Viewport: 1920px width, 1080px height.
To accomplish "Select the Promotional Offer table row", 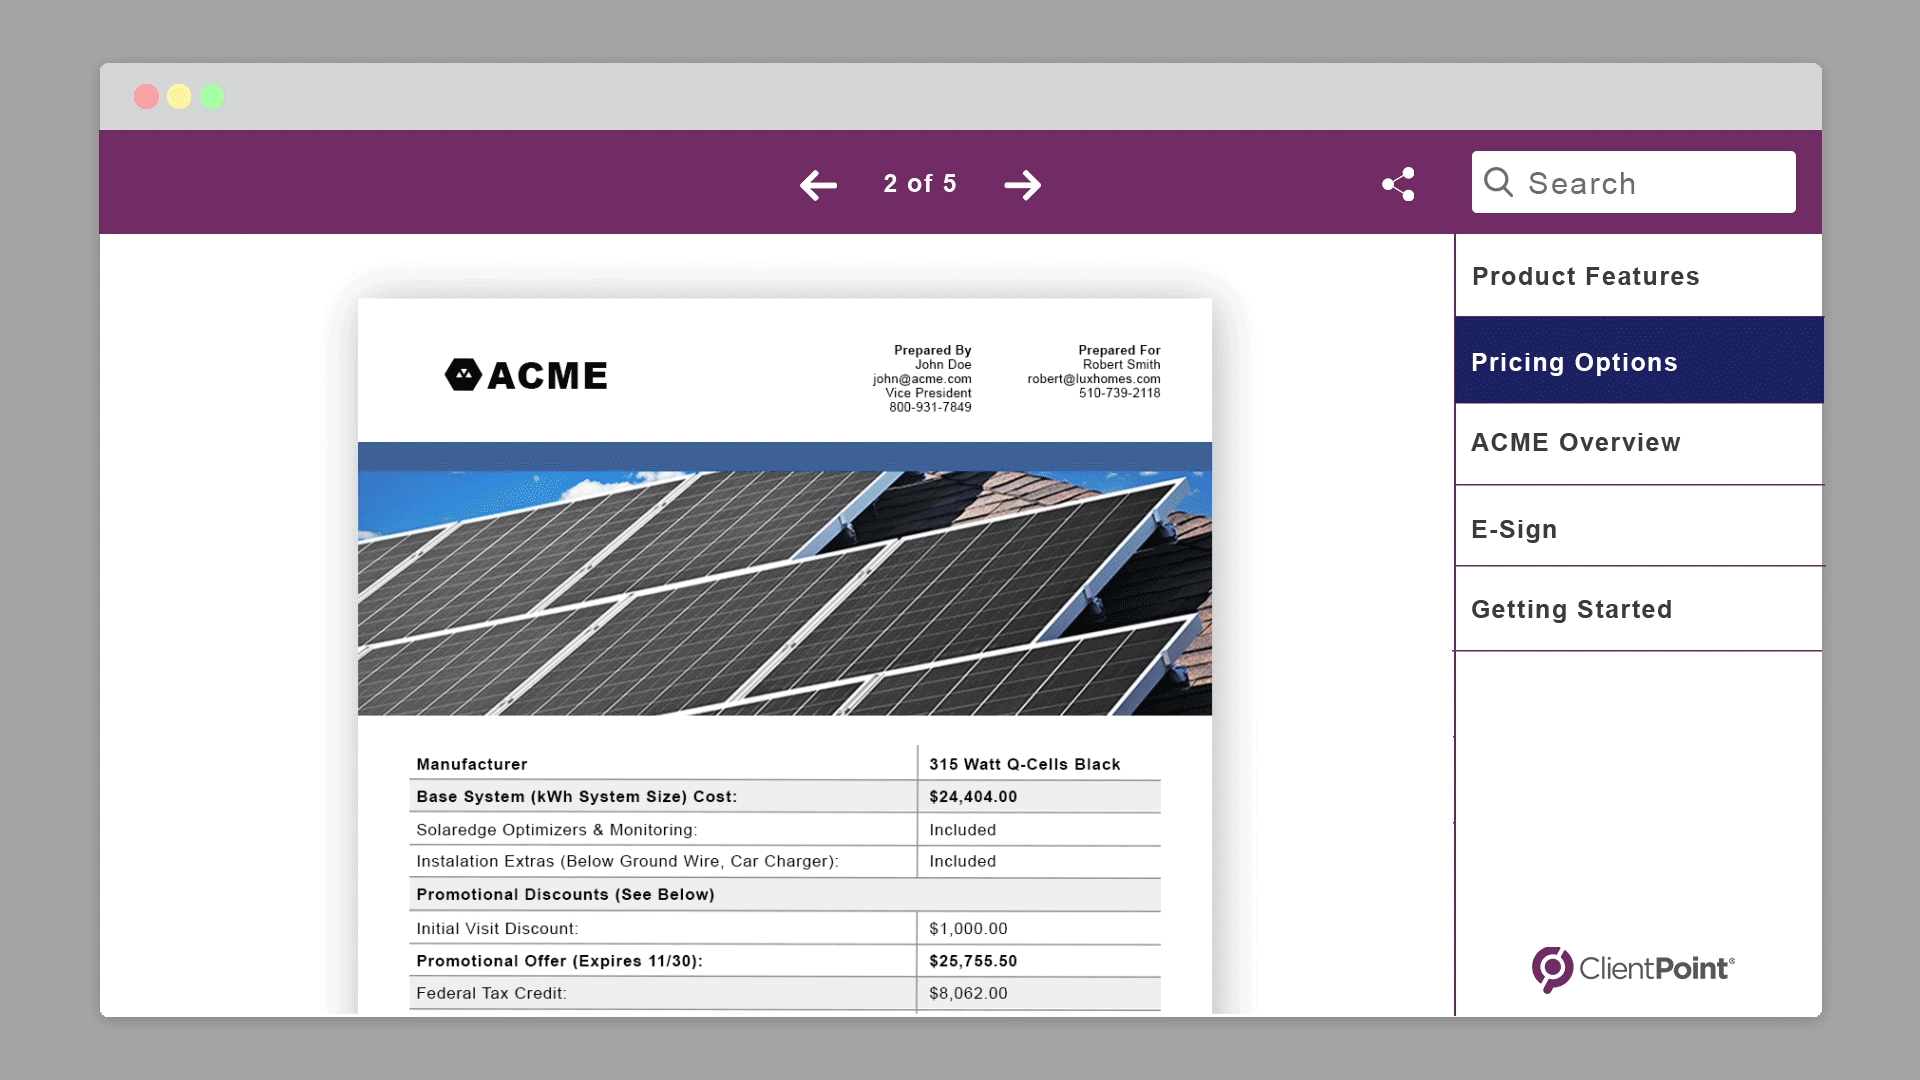I will coord(784,961).
